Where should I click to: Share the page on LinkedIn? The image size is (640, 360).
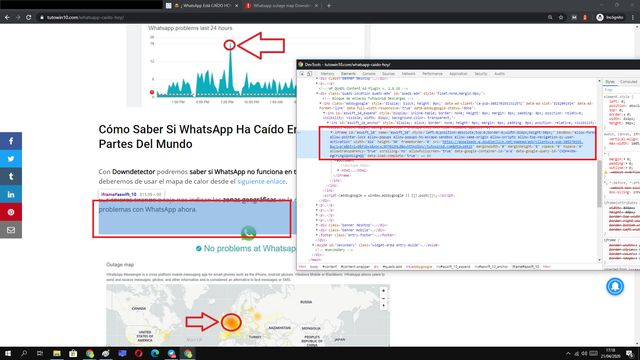click(x=11, y=195)
